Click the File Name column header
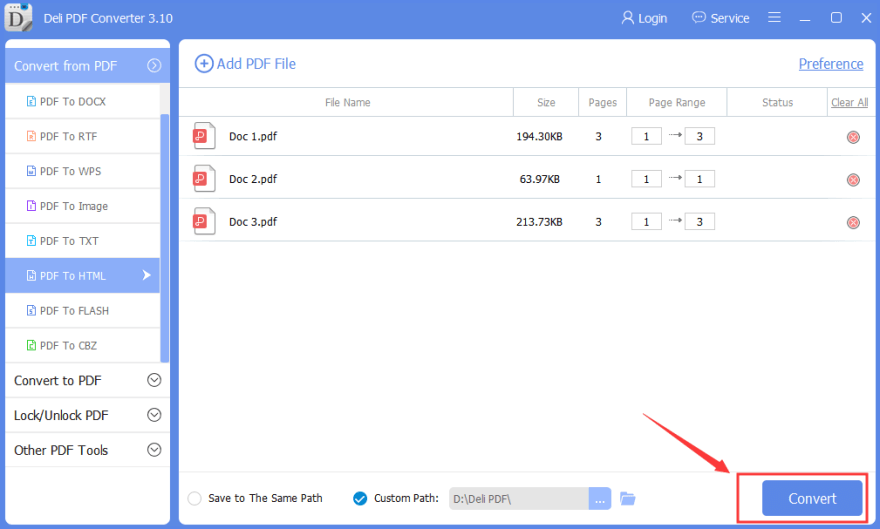 [347, 102]
